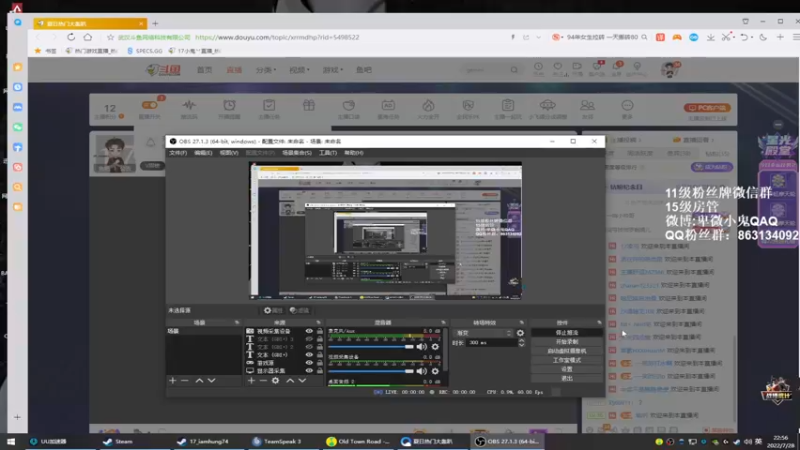Toggle visibility of 文本 (GDI+) 2 source

point(309,347)
